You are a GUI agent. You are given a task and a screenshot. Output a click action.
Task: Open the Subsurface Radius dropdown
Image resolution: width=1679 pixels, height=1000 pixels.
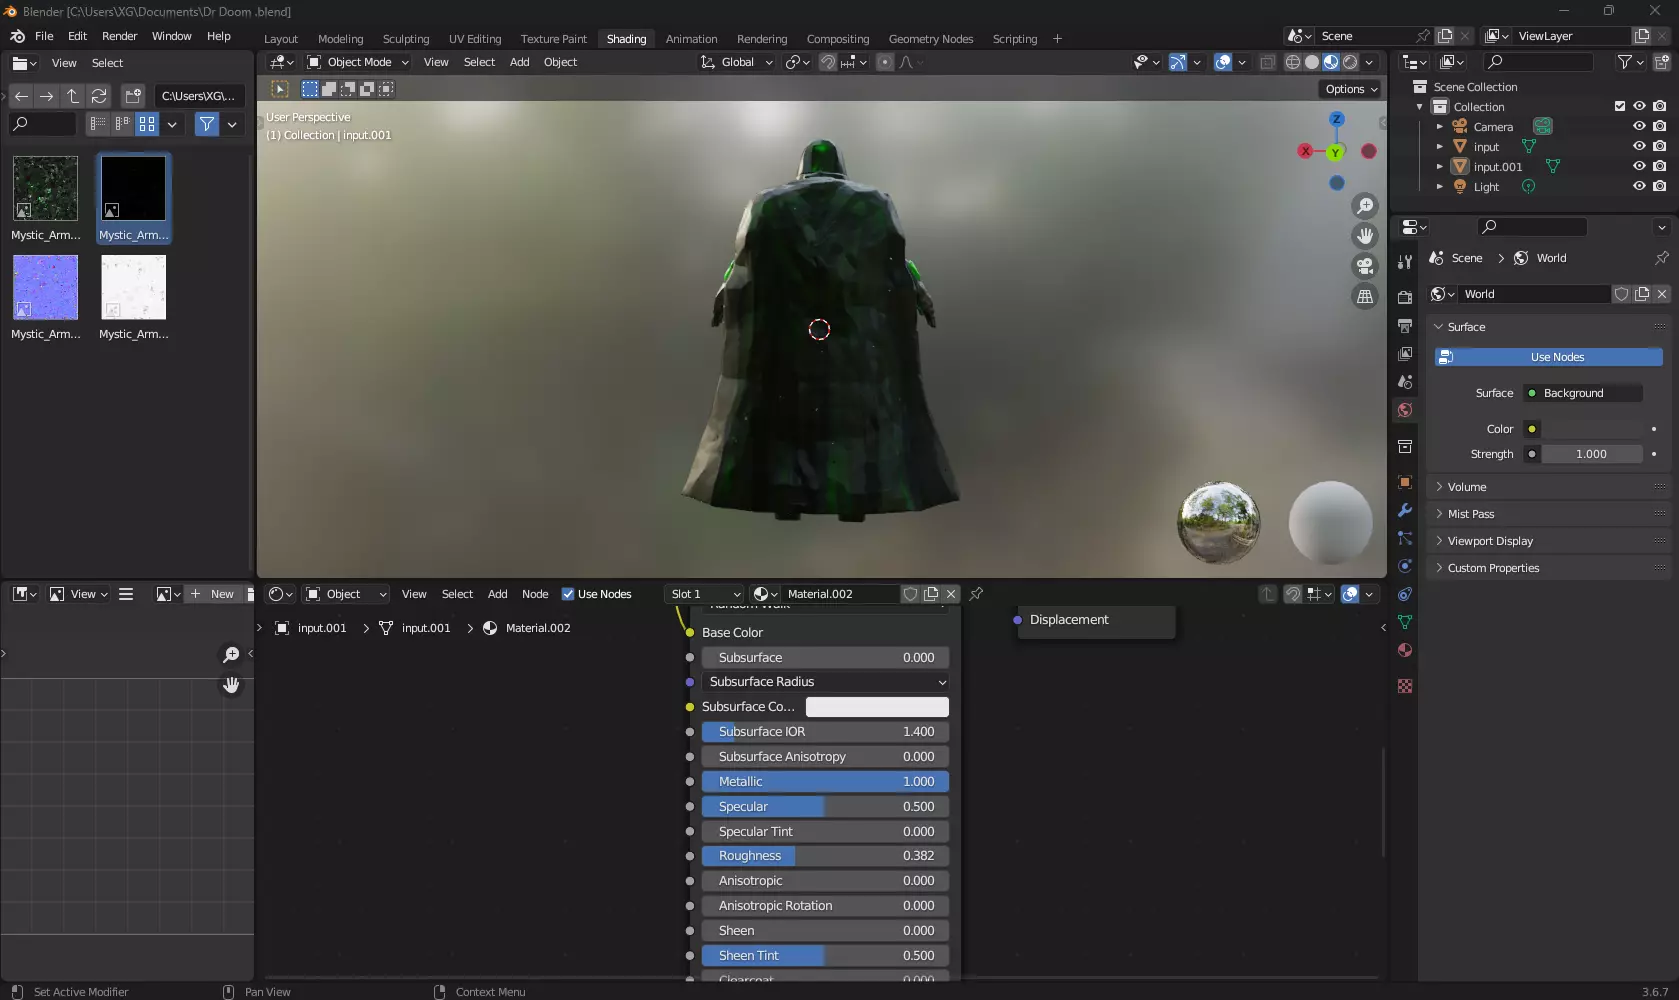825,682
